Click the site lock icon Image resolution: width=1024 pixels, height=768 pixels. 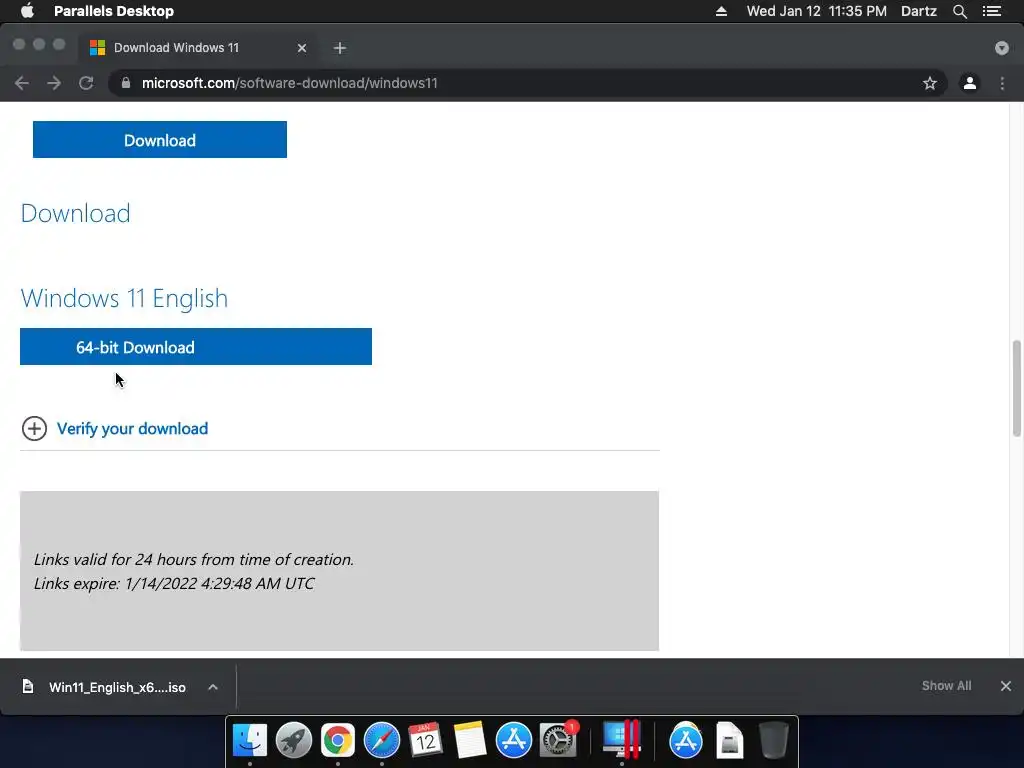click(126, 83)
